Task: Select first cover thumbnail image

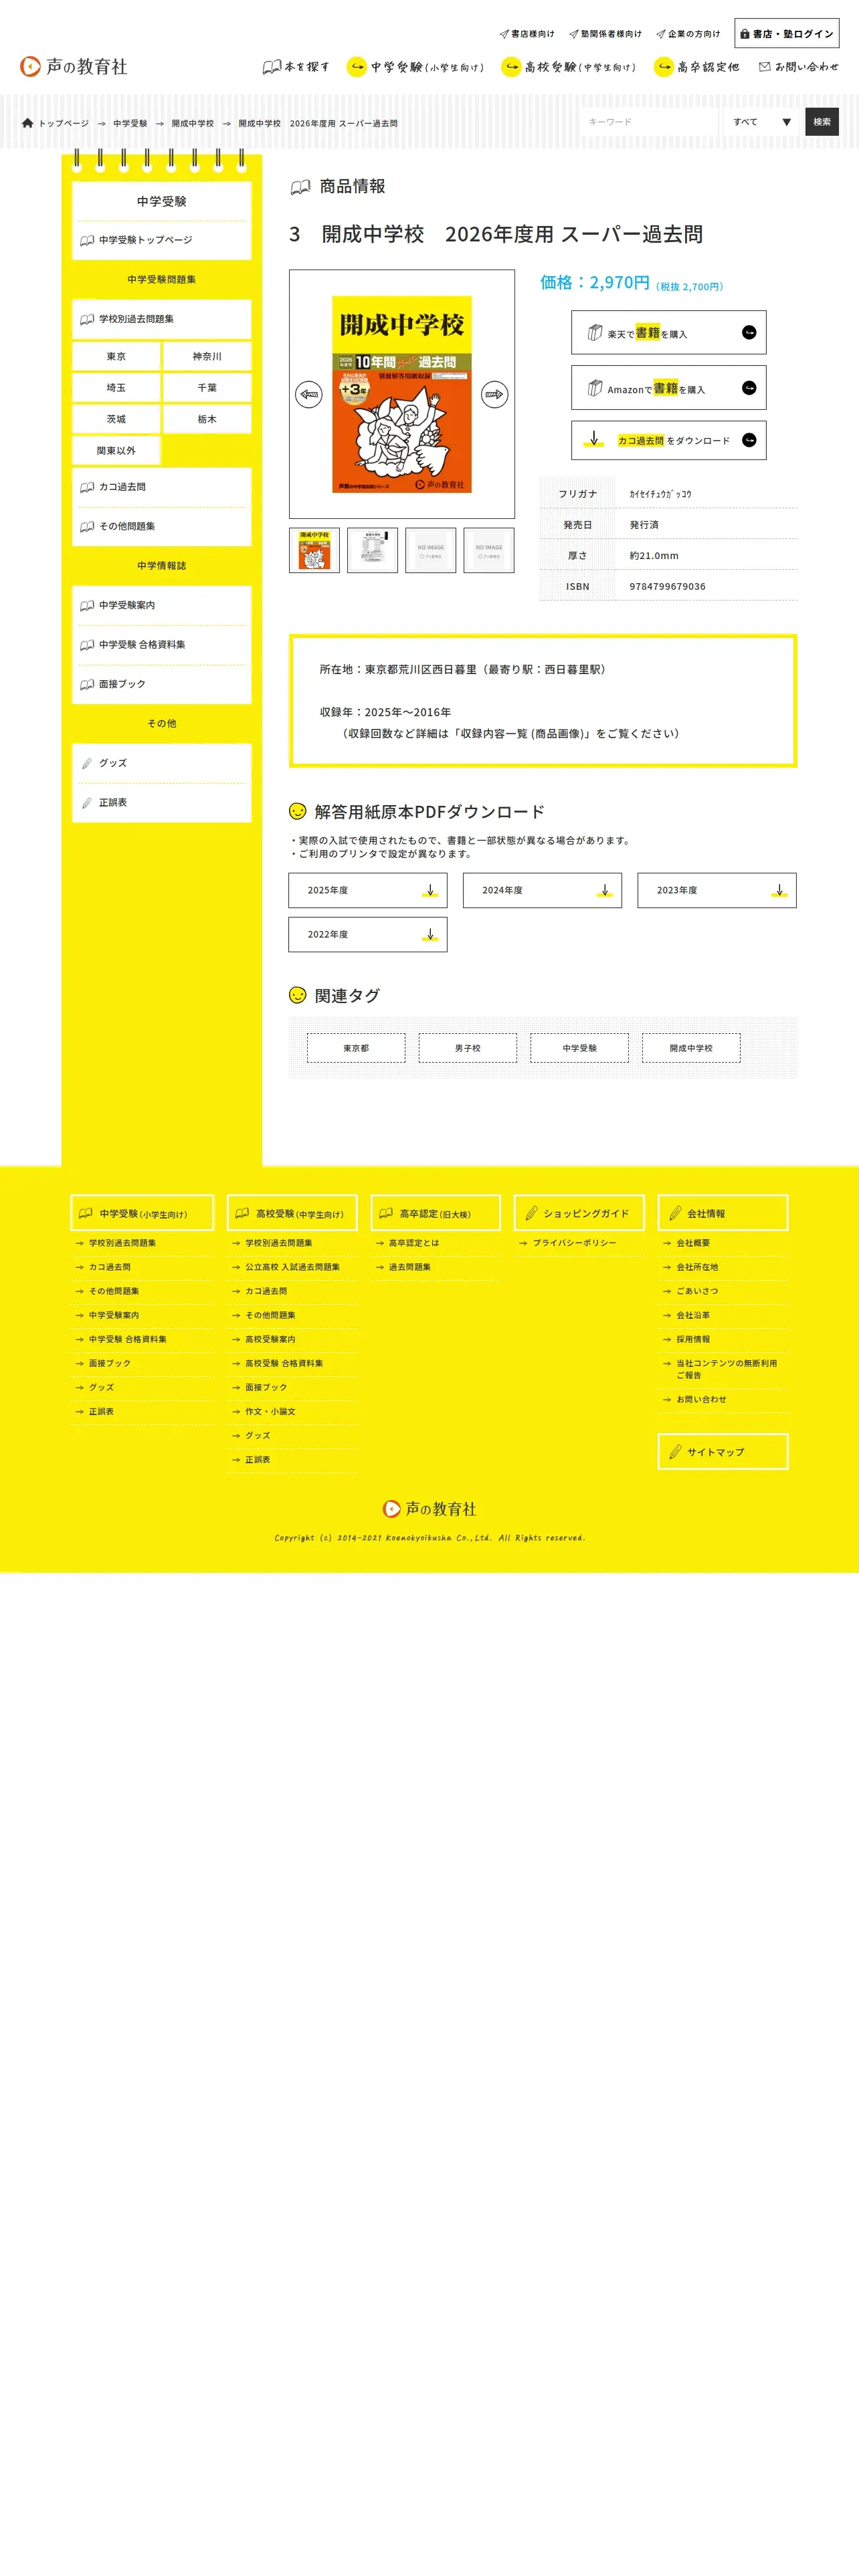Action: [x=314, y=550]
